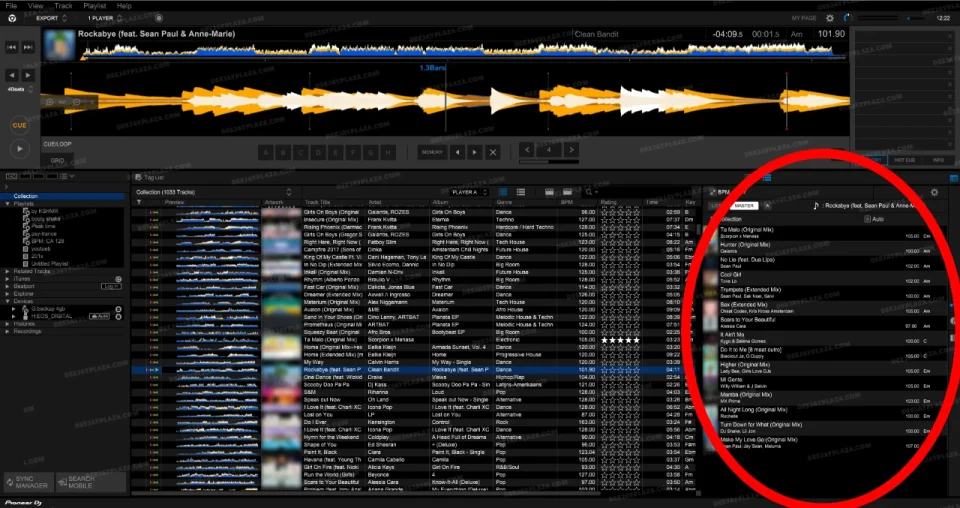This screenshot has height=508, width=960.
Task: Switch to the HOT CUE tab
Action: 904,160
